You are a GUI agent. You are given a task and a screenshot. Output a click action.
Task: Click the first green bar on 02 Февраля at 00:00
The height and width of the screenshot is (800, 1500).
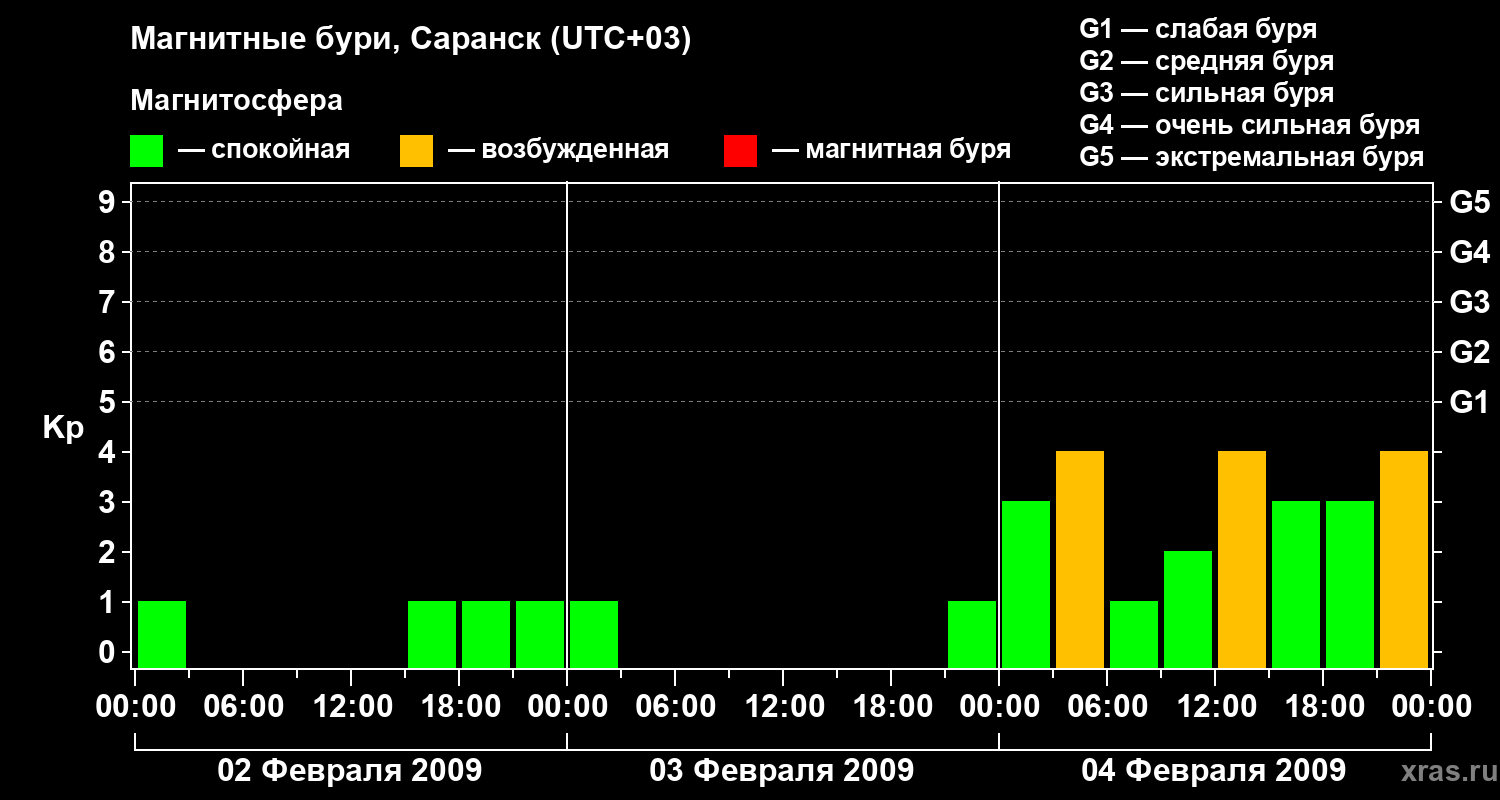pyautogui.click(x=162, y=634)
